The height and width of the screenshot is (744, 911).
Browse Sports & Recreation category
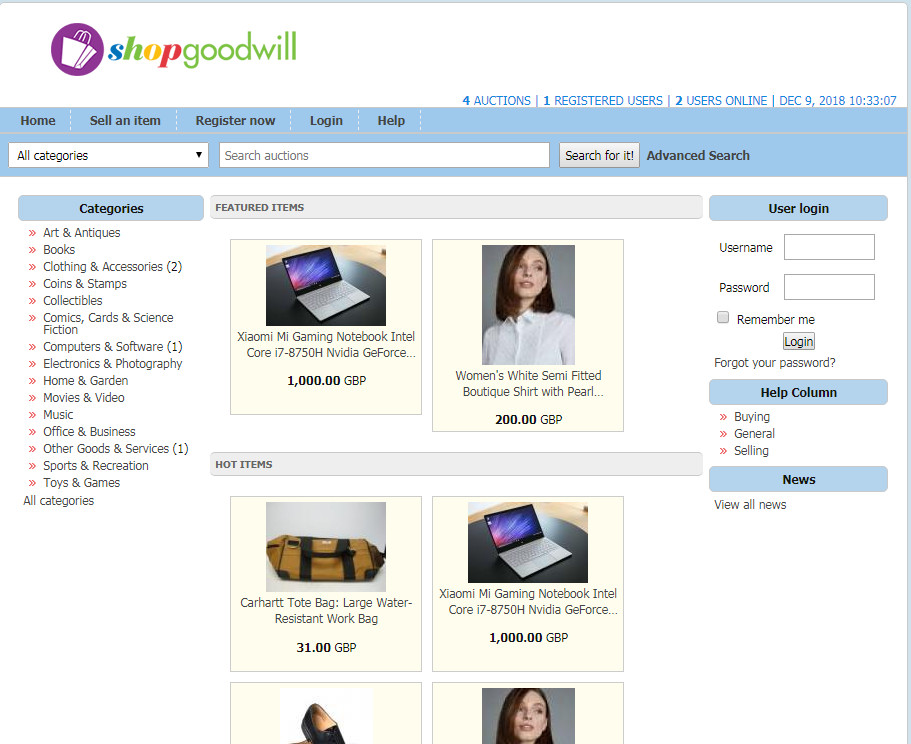96,465
